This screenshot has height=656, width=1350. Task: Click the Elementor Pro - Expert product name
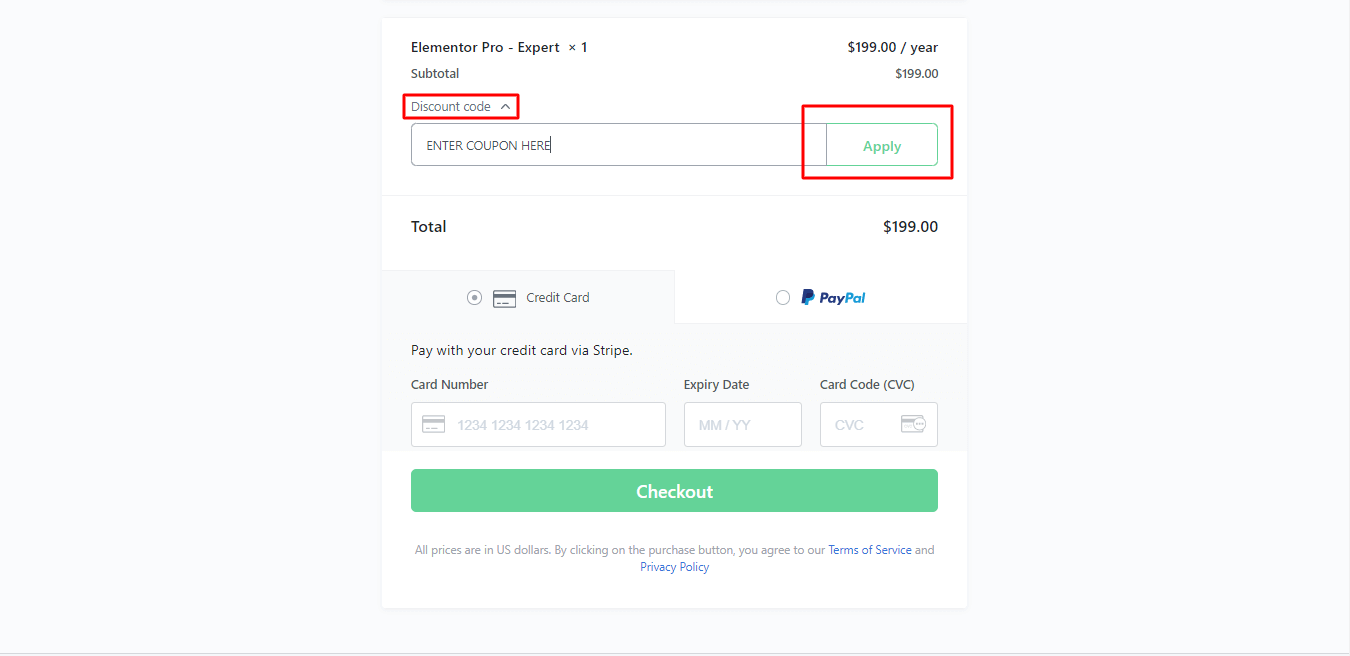click(485, 47)
